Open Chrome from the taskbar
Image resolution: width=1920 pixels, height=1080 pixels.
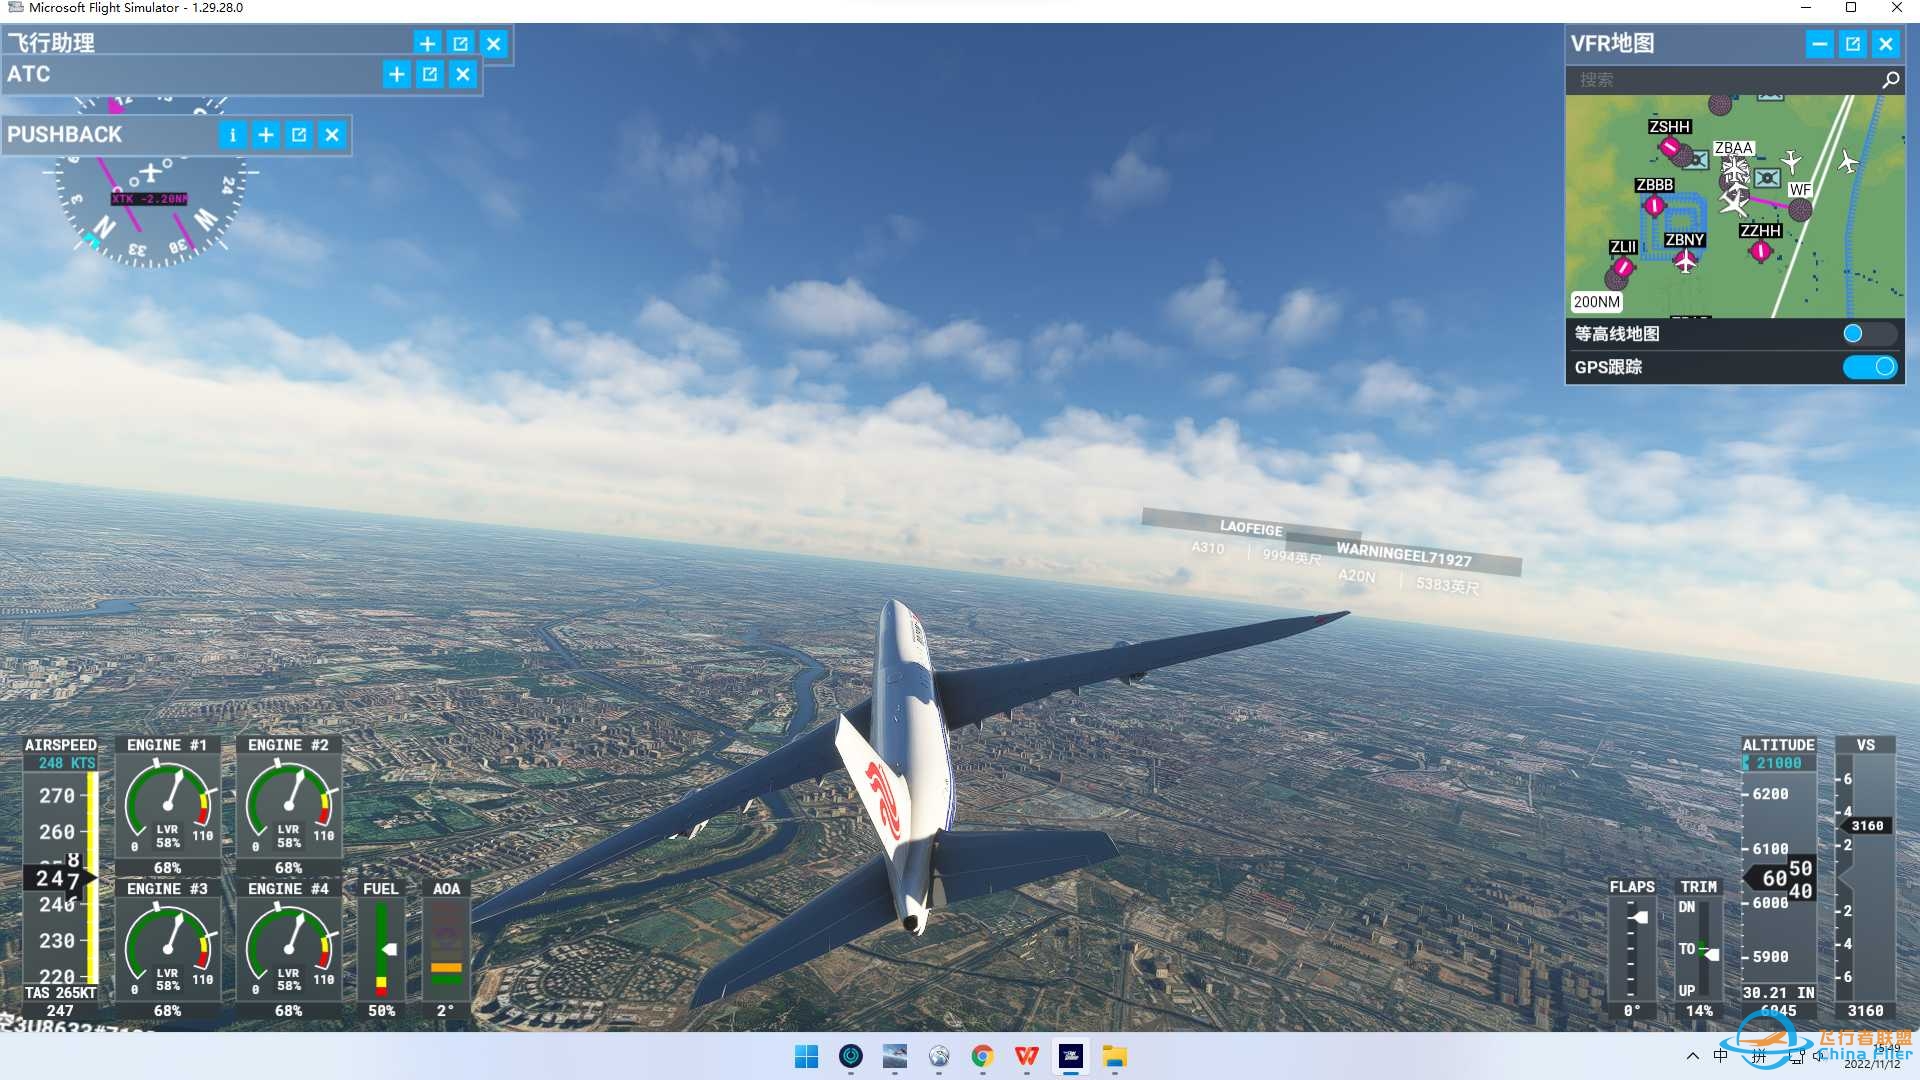pyautogui.click(x=982, y=1056)
